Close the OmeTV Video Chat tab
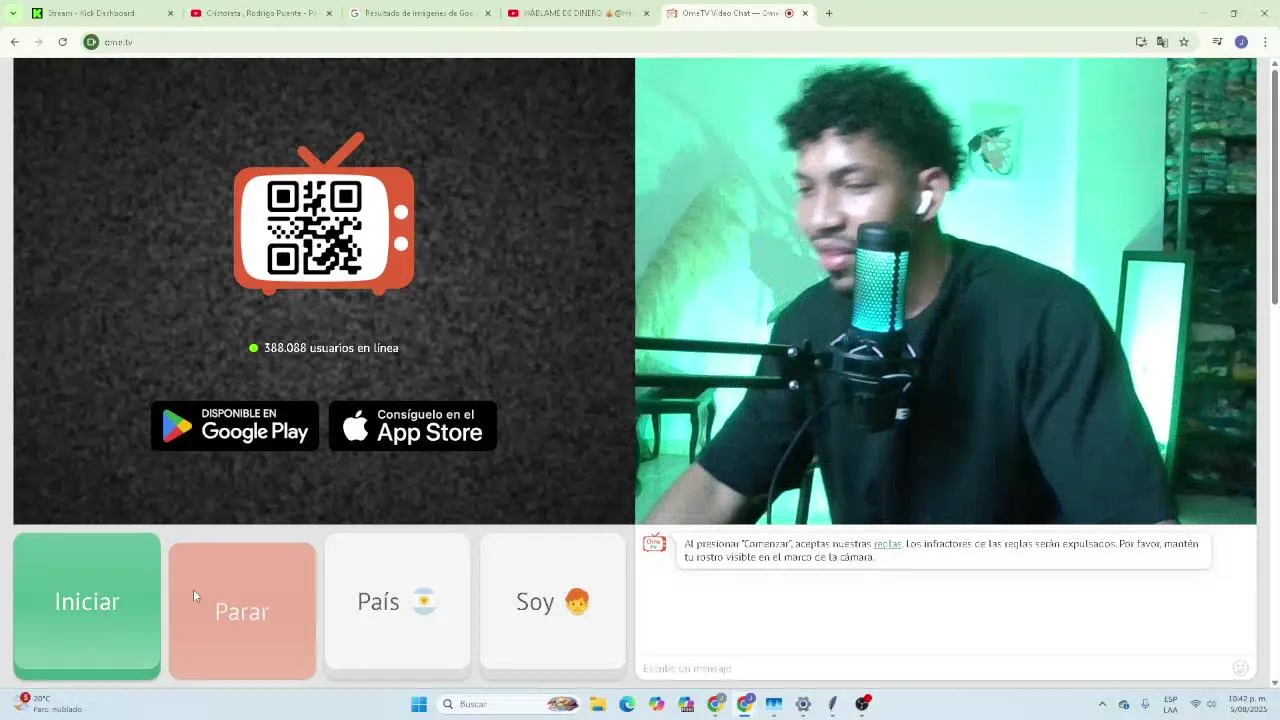1280x720 pixels. (805, 13)
